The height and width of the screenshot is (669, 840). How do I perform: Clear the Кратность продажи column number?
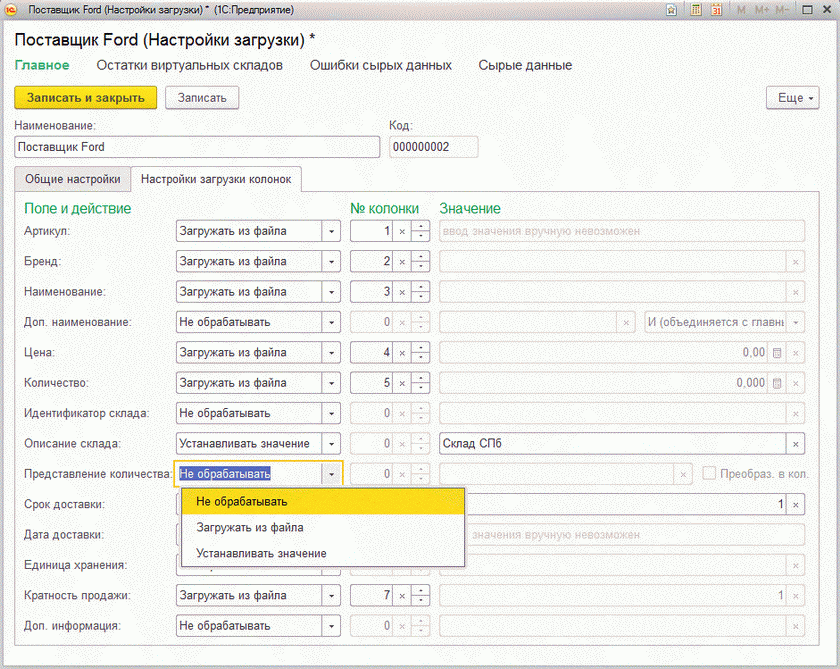[x=402, y=596]
